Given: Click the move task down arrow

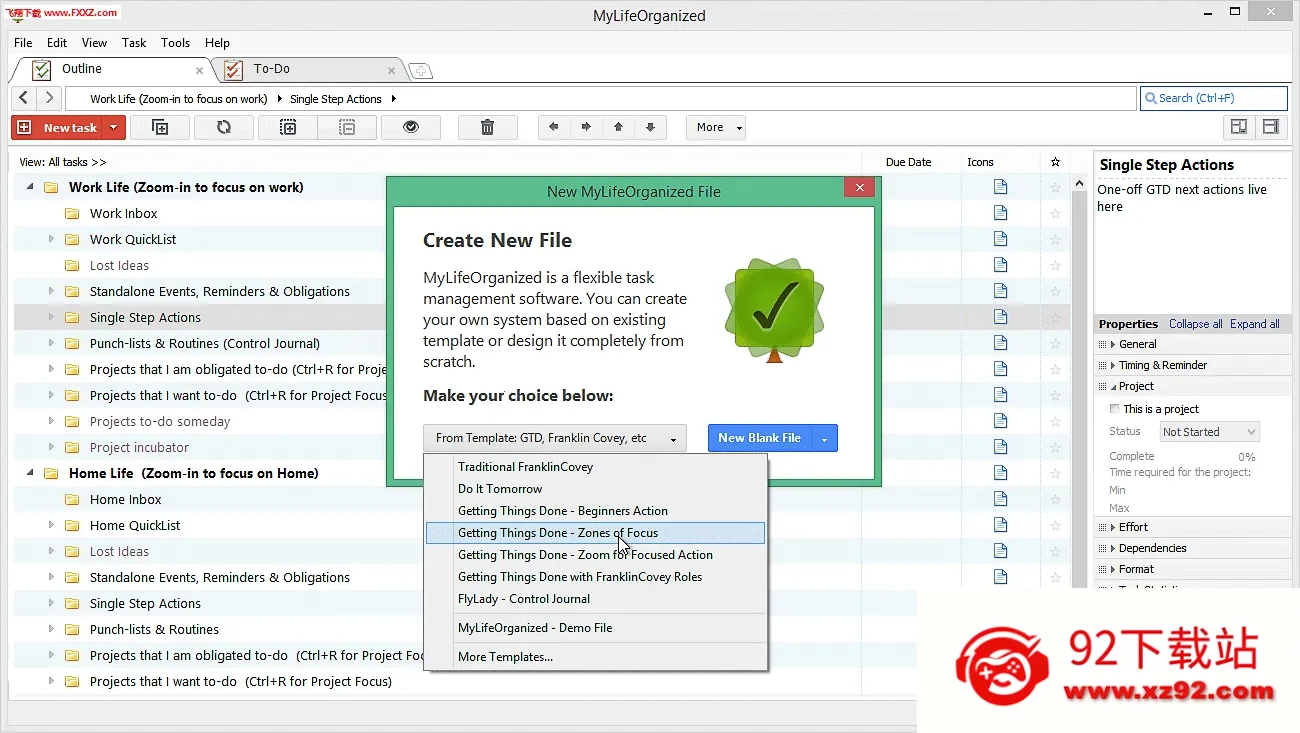Looking at the screenshot, I should tap(651, 127).
